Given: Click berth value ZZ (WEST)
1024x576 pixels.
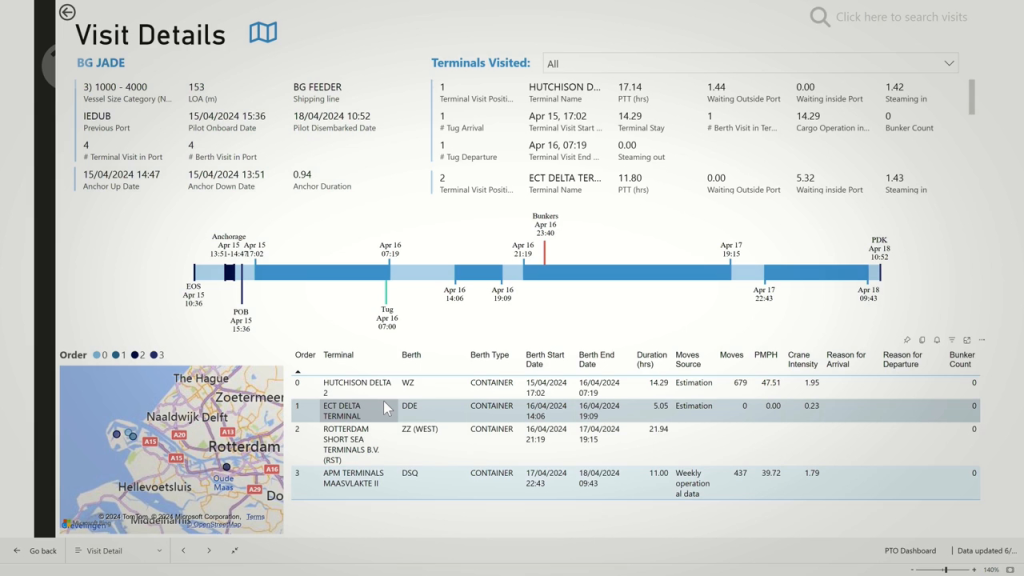Looking at the screenshot, I should point(420,429).
